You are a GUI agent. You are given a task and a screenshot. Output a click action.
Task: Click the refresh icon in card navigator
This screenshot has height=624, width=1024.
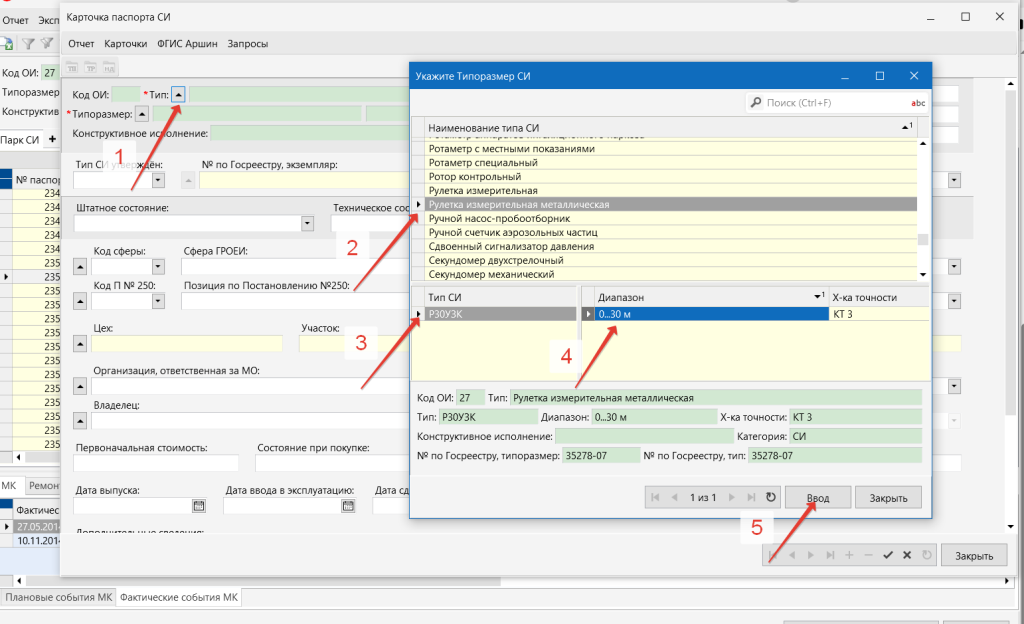coord(927,555)
